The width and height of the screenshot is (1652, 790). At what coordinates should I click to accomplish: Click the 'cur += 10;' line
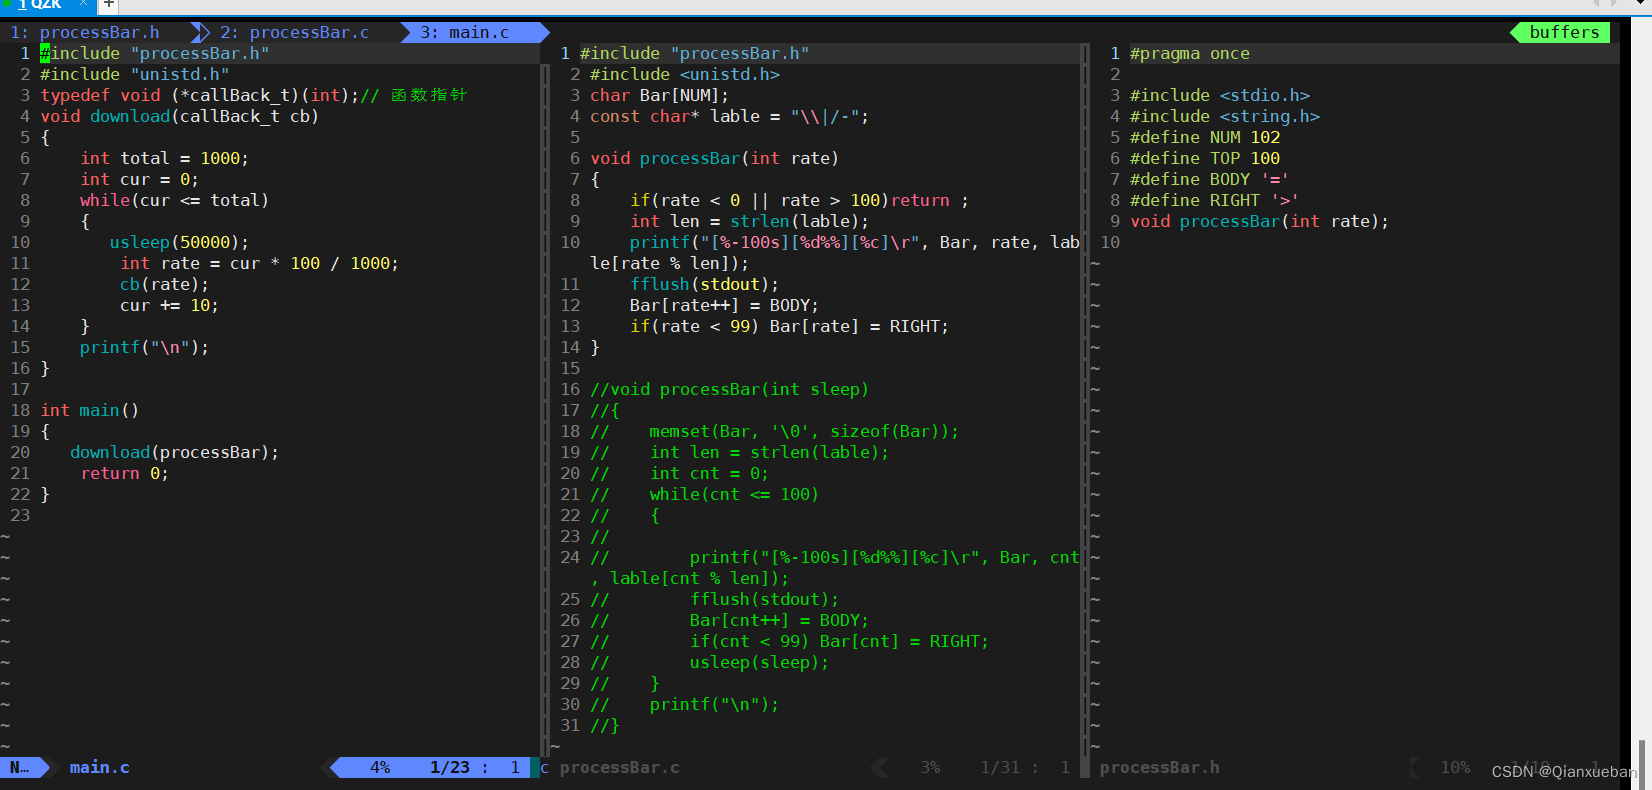169,305
